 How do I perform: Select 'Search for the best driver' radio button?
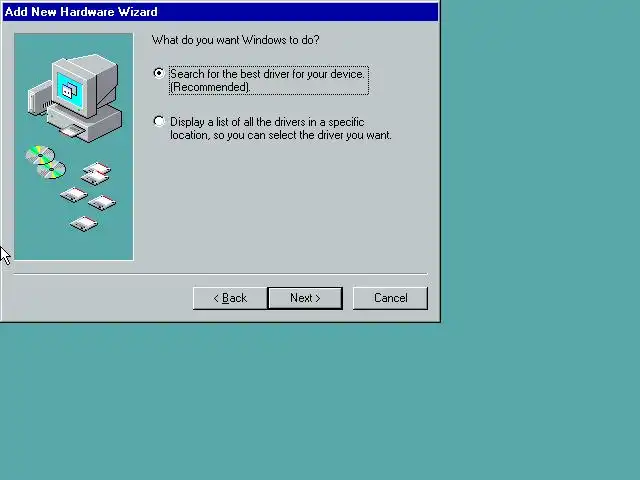tap(159, 73)
